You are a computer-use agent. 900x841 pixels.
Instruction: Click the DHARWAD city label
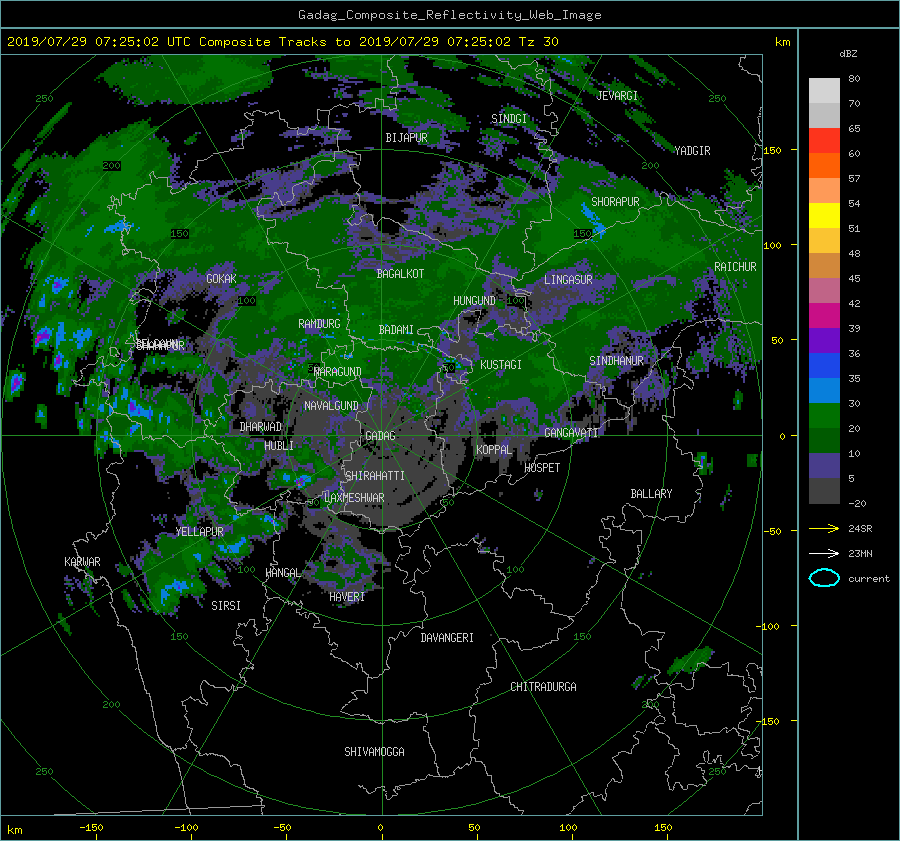point(261,427)
